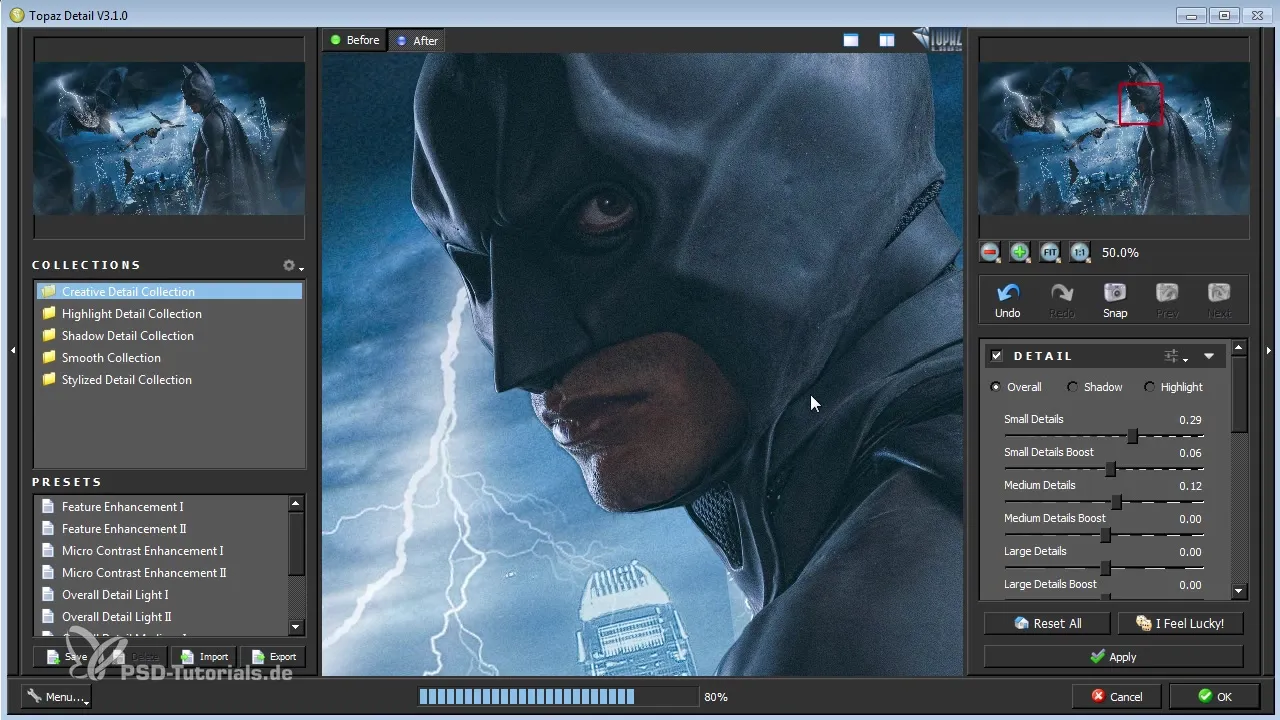
Task: Select Overall Detail Light II preset
Action: (117, 617)
